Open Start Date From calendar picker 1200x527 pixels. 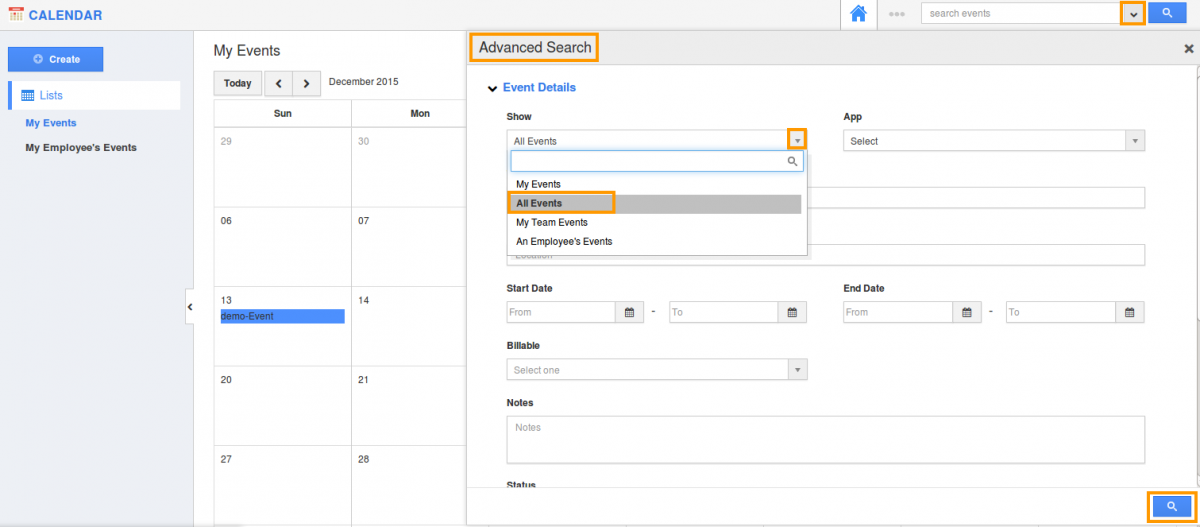click(629, 312)
